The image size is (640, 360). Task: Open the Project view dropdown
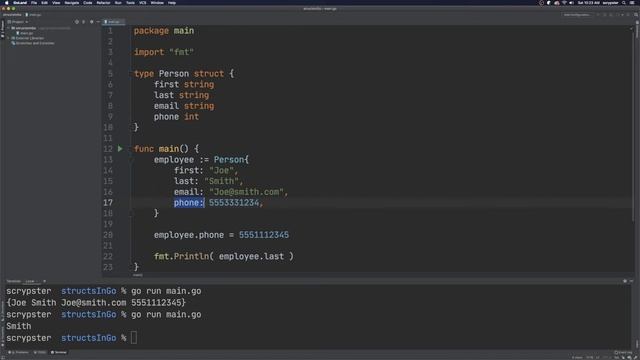pyautogui.click(x=18, y=22)
